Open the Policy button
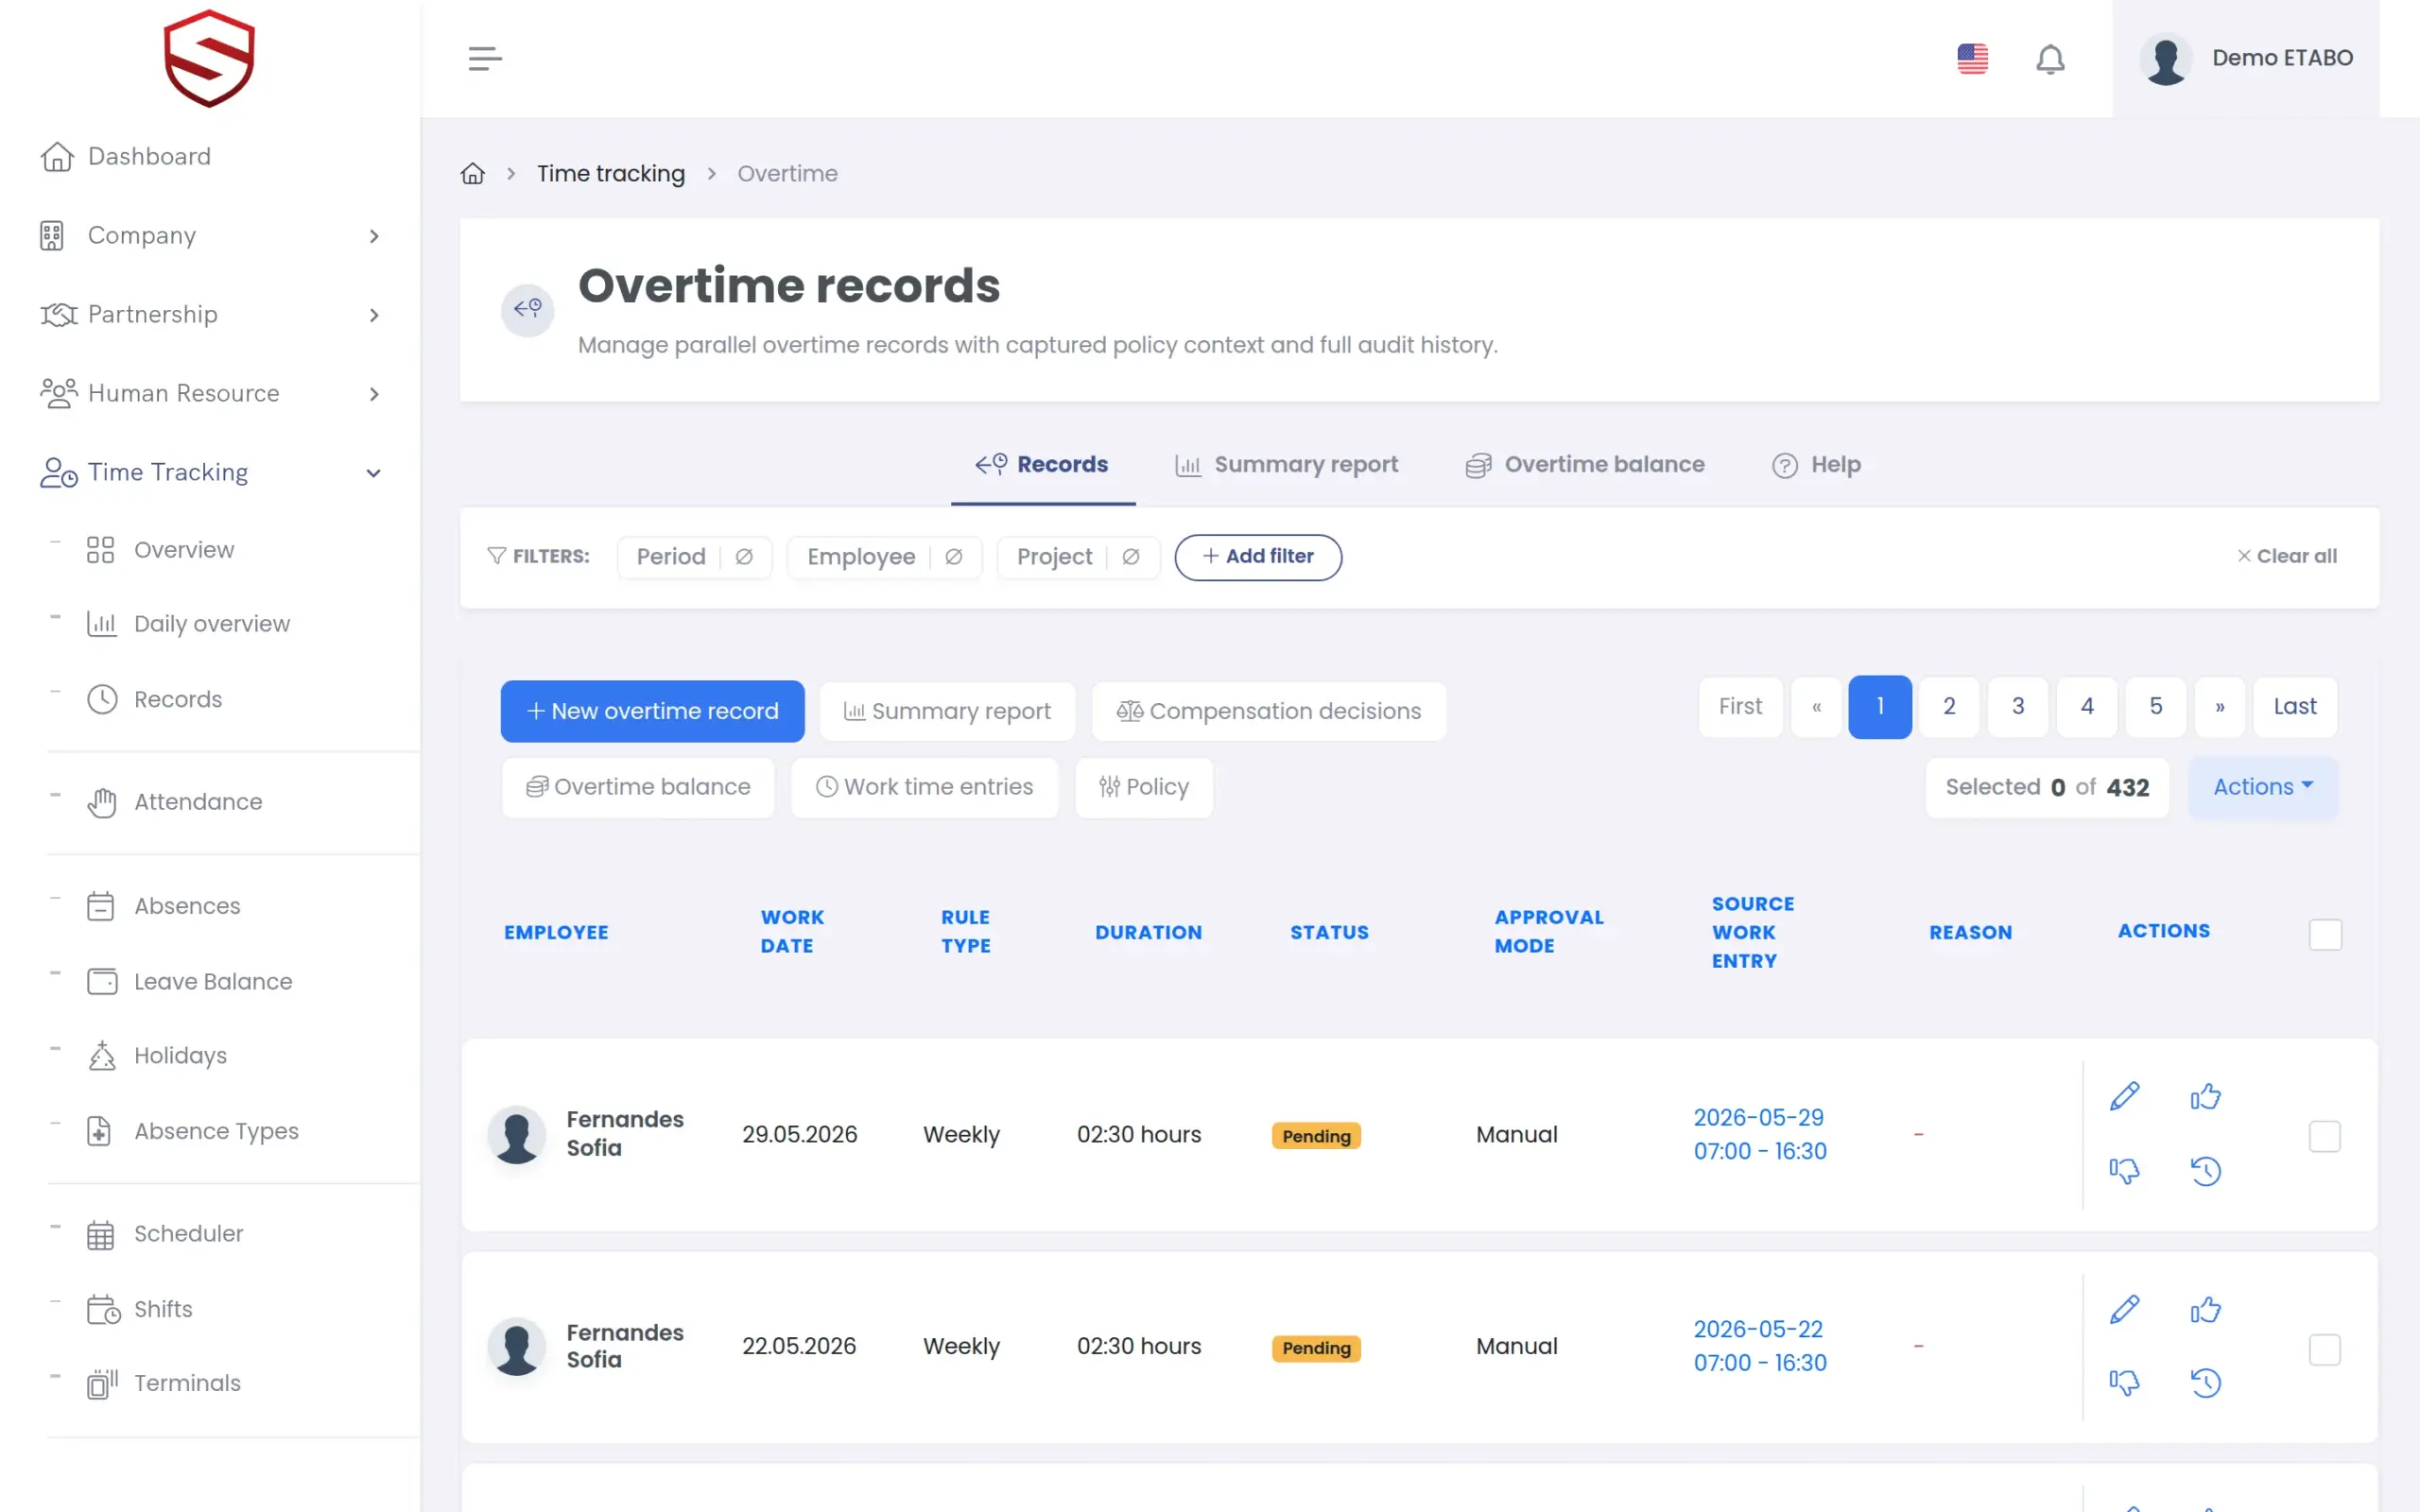The image size is (2420, 1512). (1144, 787)
